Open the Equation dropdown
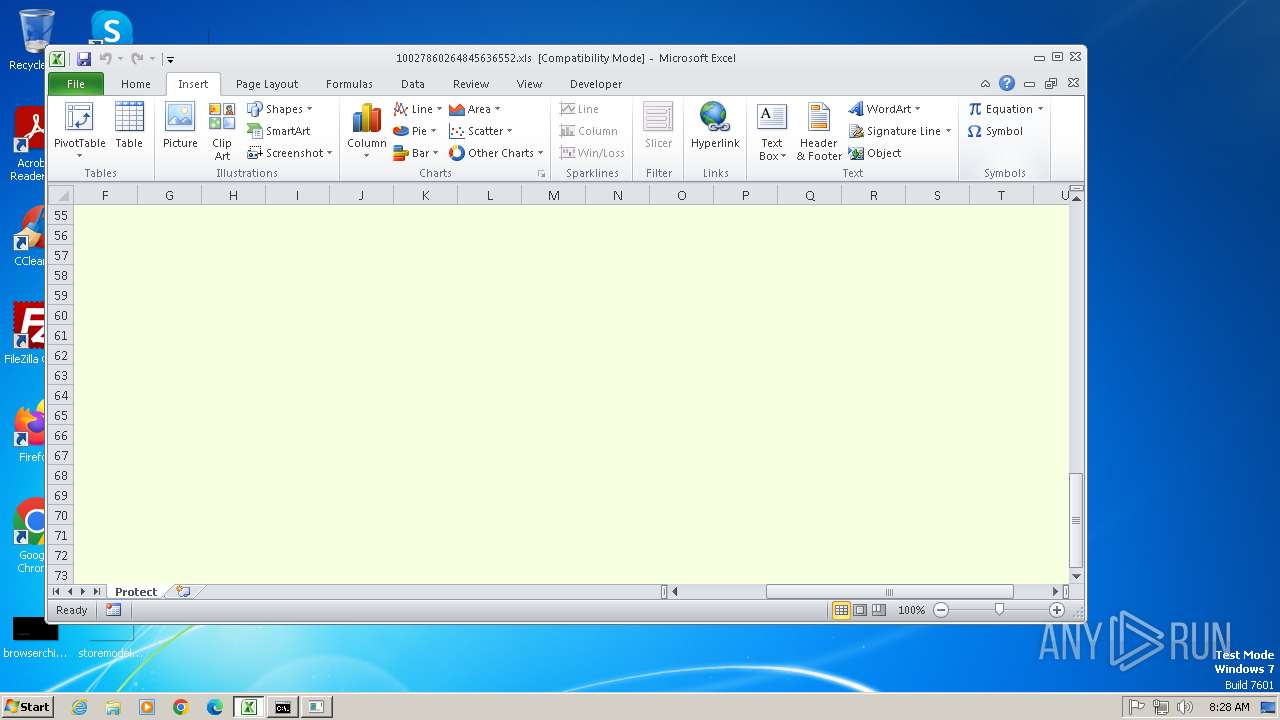 click(1005, 109)
